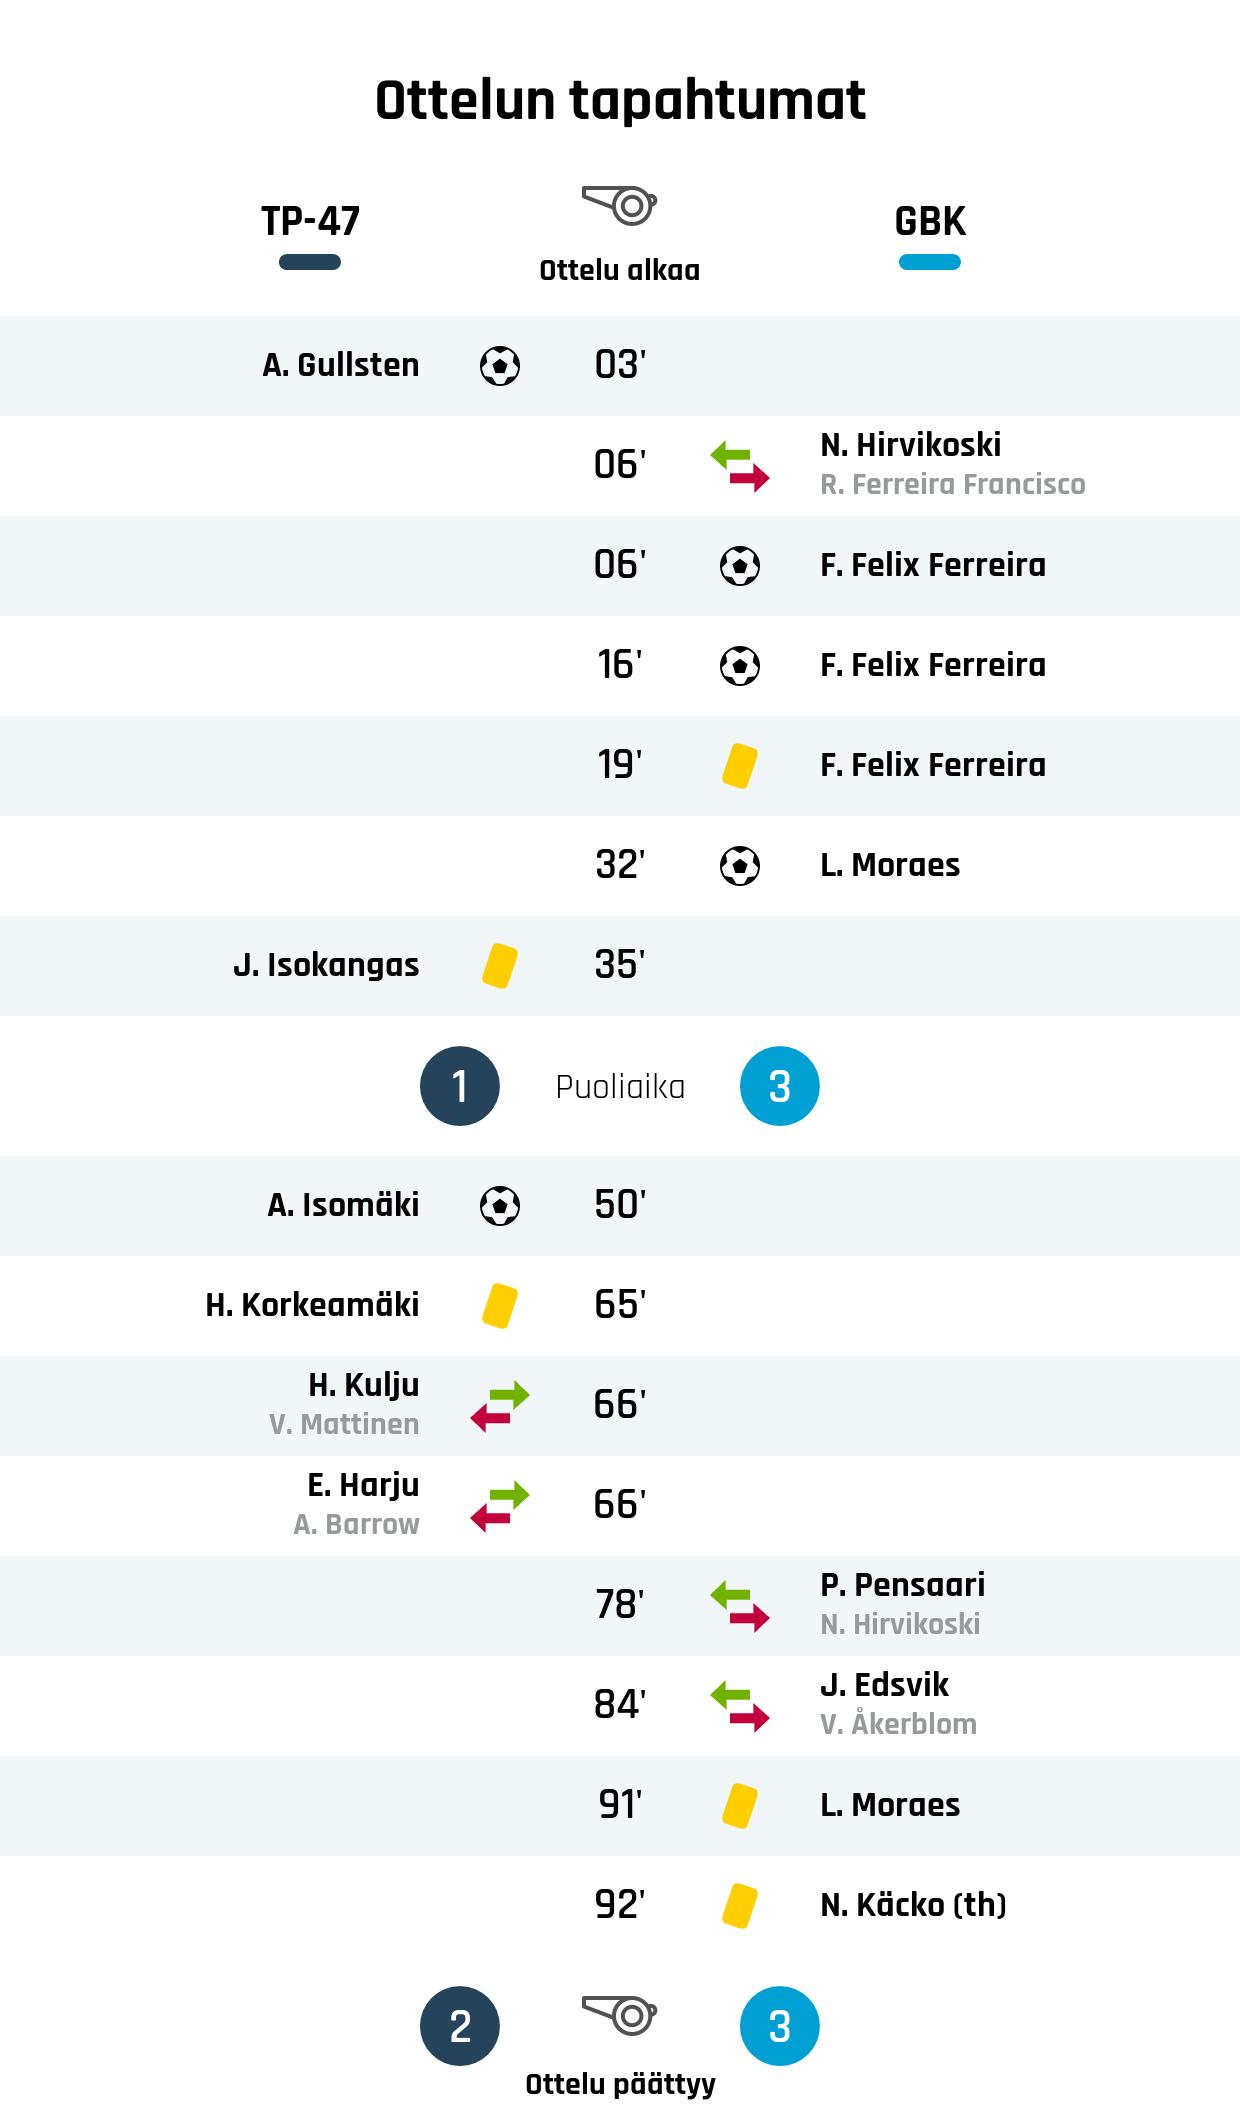Click the 50' minute marker

[620, 1205]
